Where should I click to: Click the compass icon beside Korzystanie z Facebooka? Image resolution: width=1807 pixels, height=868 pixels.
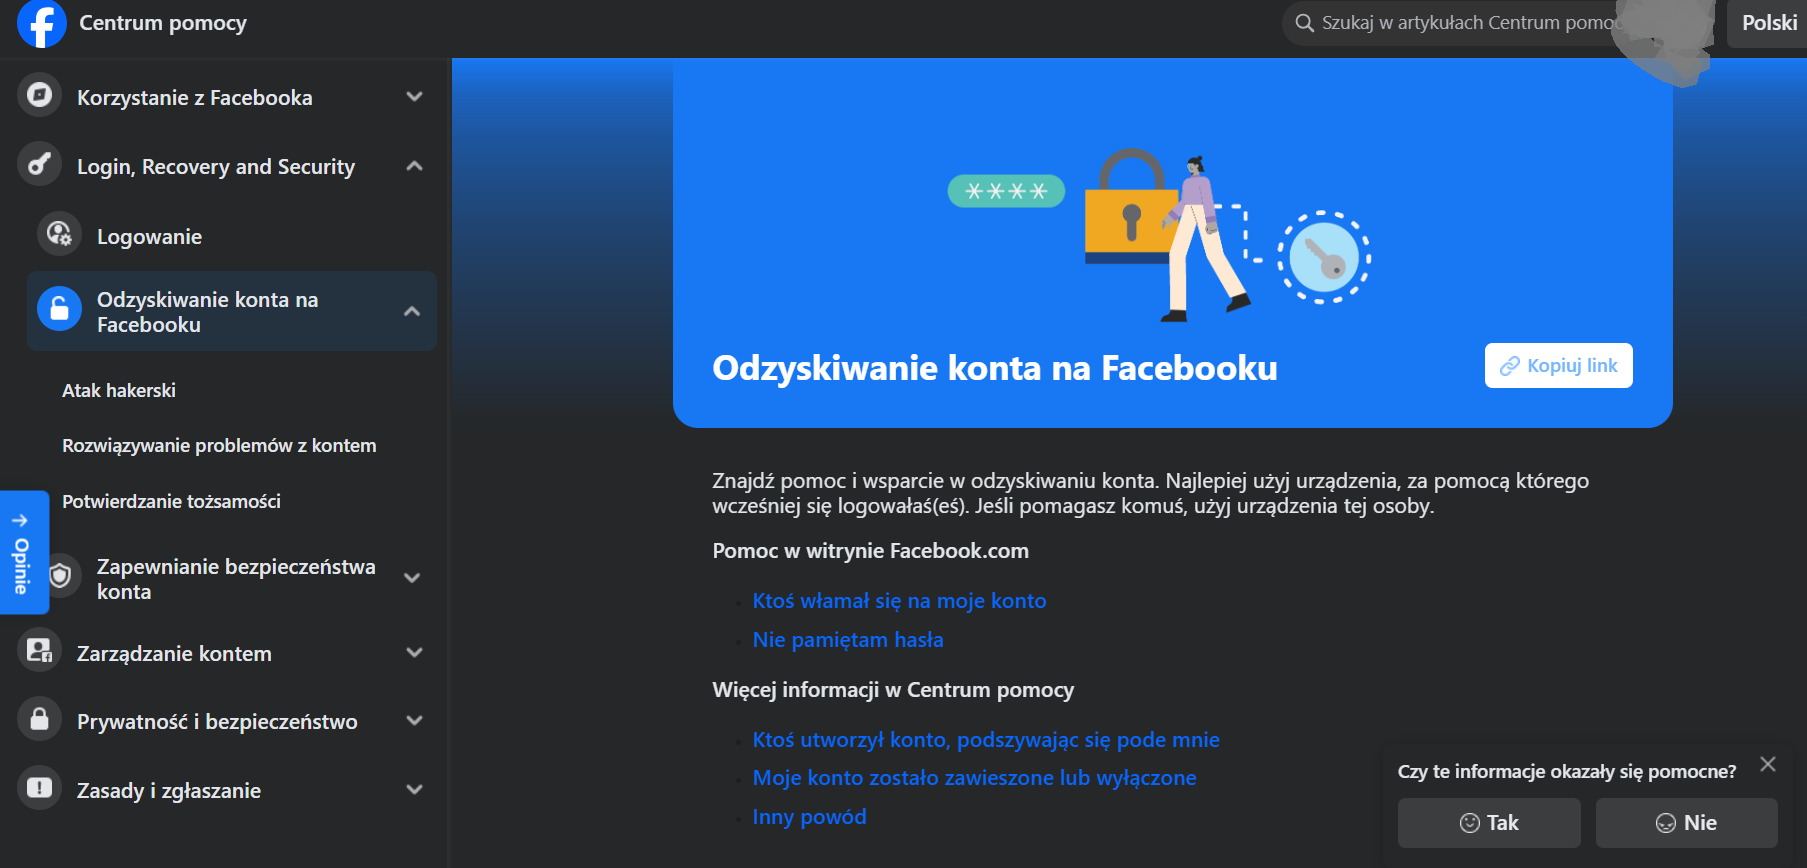pyautogui.click(x=39, y=96)
